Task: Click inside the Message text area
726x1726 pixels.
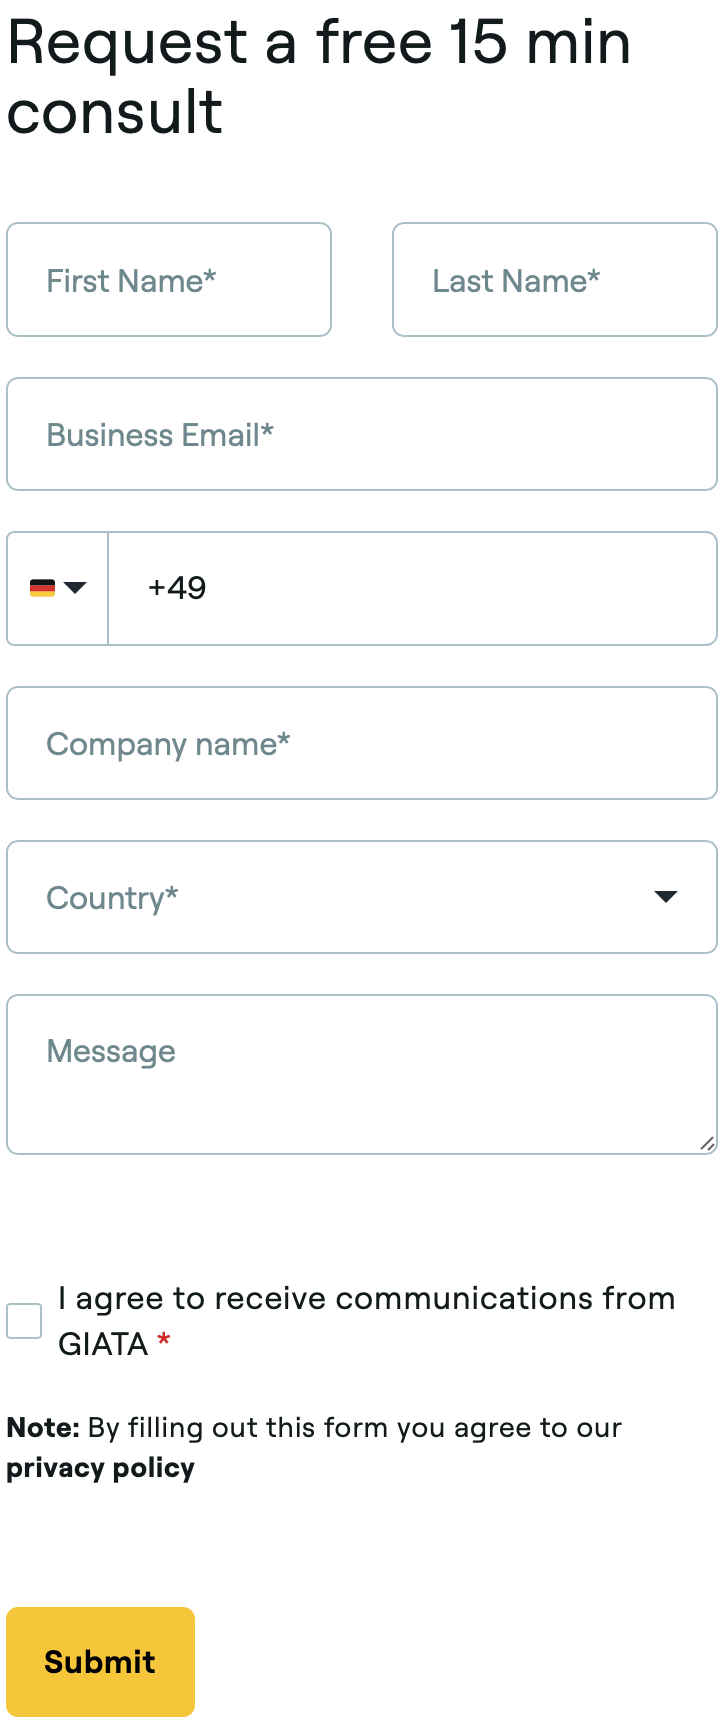Action: point(362,1075)
